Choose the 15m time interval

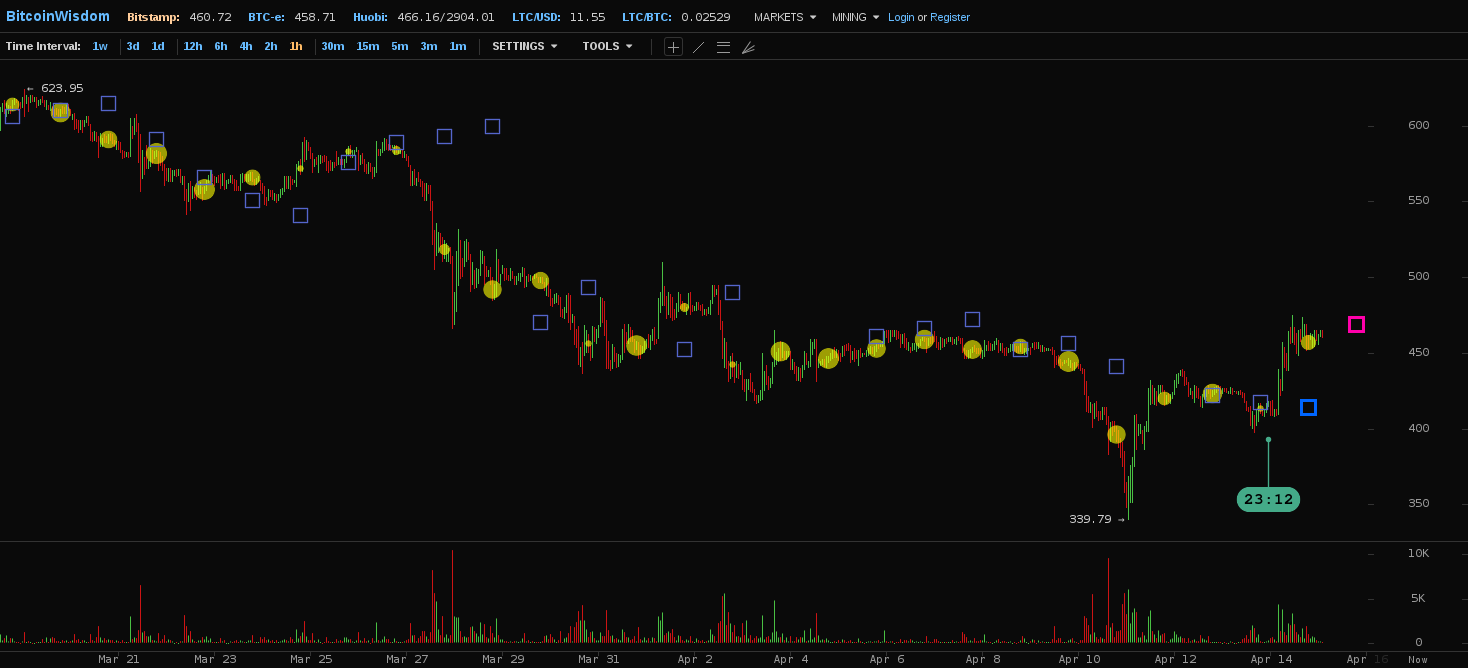[x=367, y=46]
